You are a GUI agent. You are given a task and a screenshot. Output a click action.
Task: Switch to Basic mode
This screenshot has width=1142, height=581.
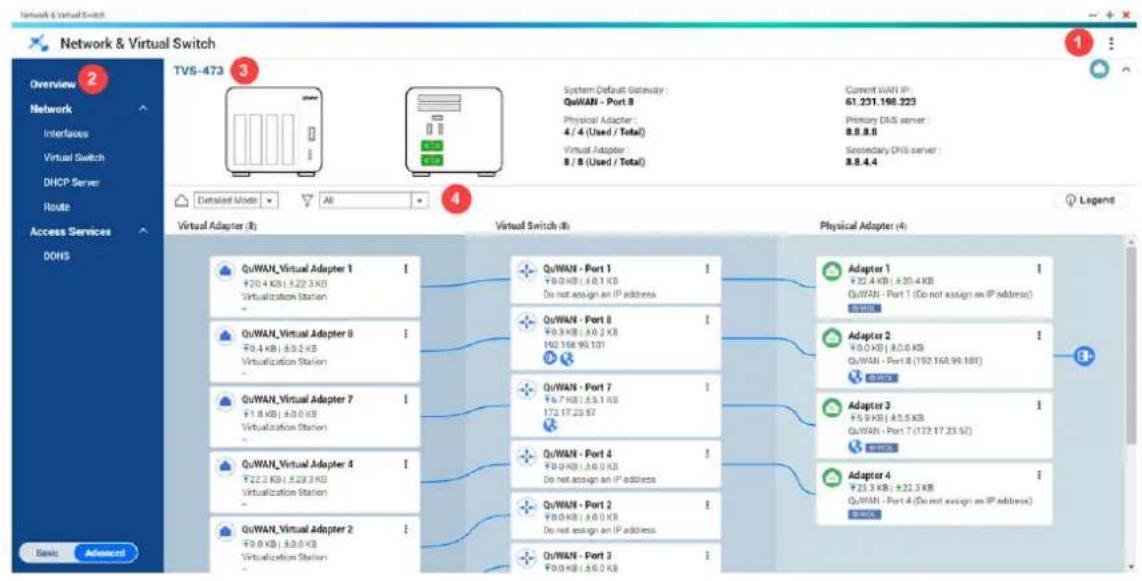tap(47, 553)
